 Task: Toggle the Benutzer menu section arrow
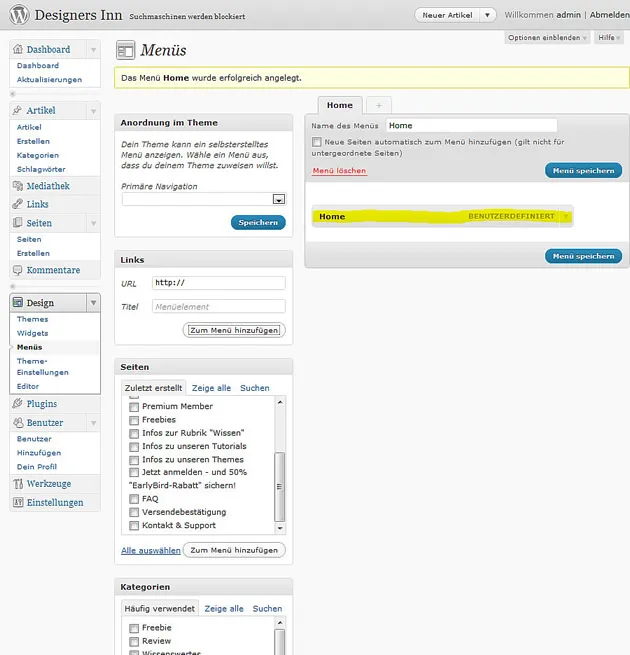click(93, 423)
